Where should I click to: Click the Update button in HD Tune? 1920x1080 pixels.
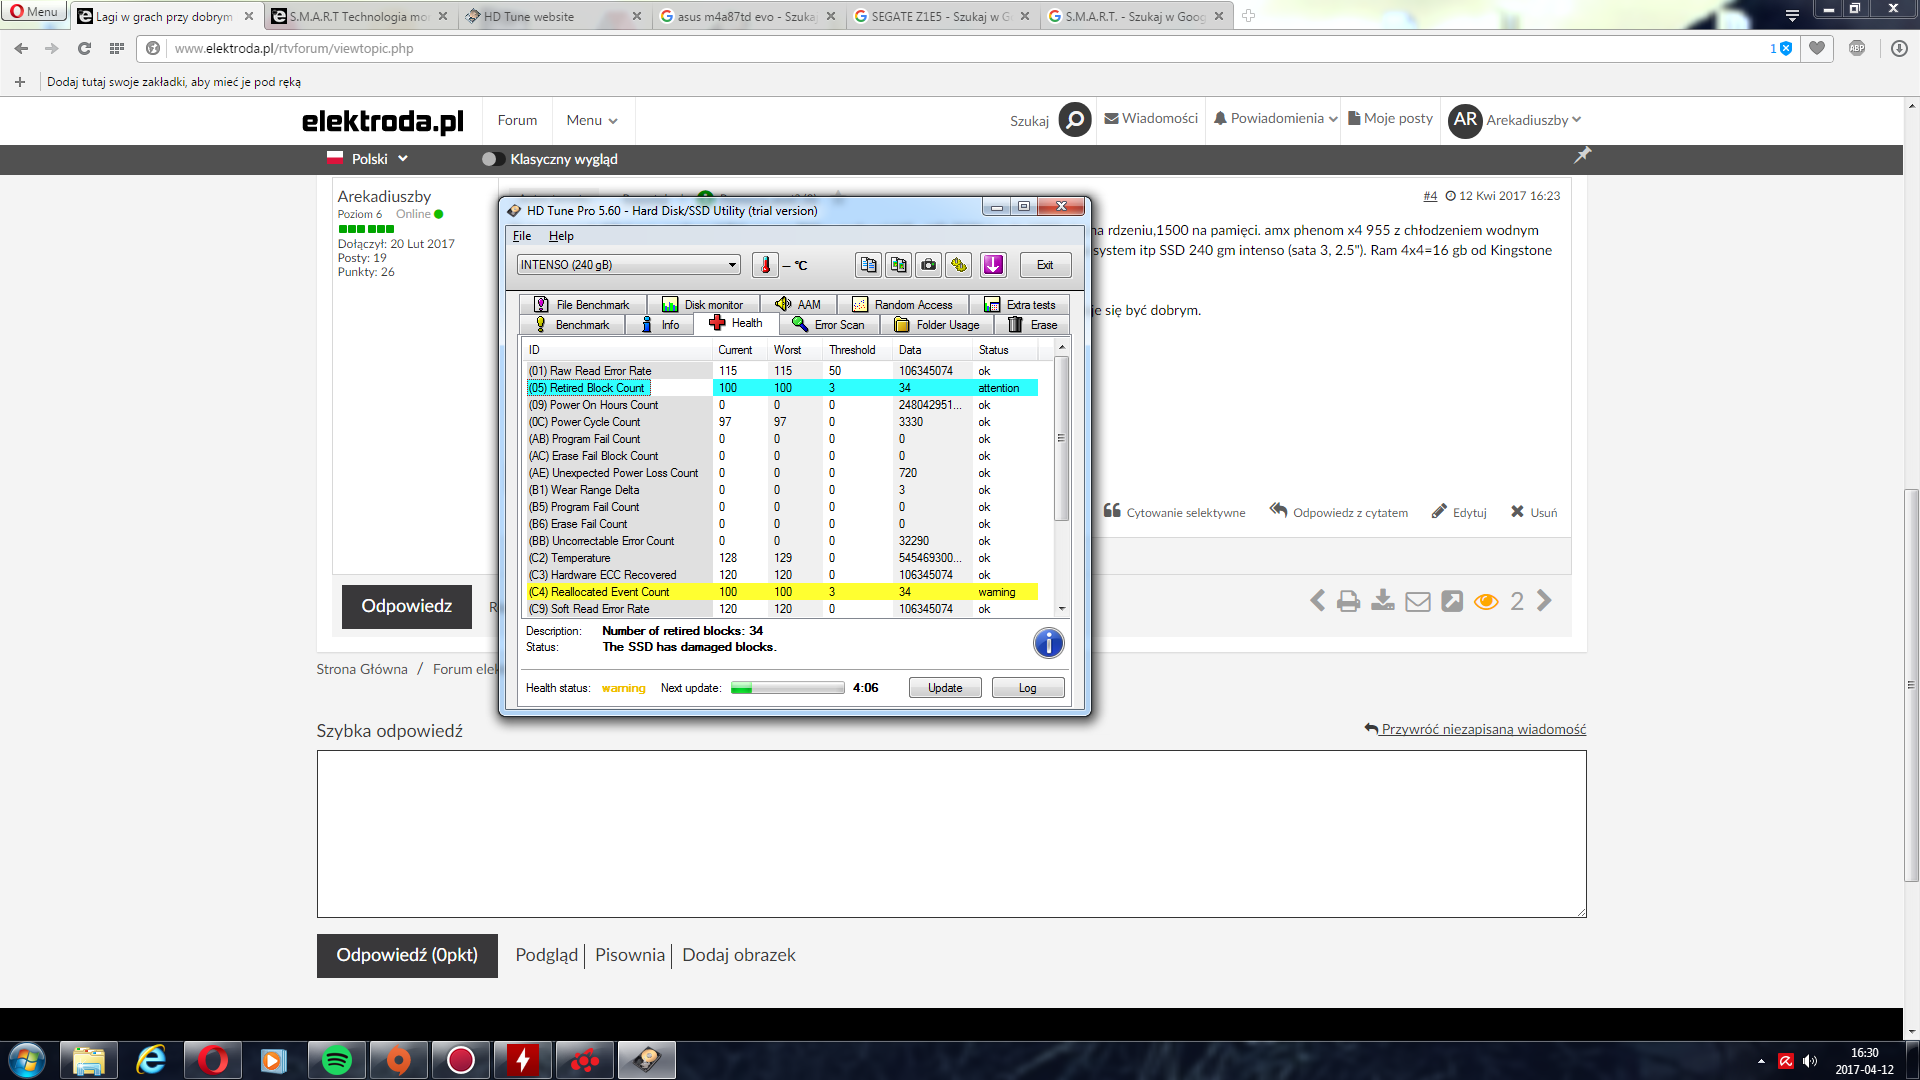click(945, 688)
